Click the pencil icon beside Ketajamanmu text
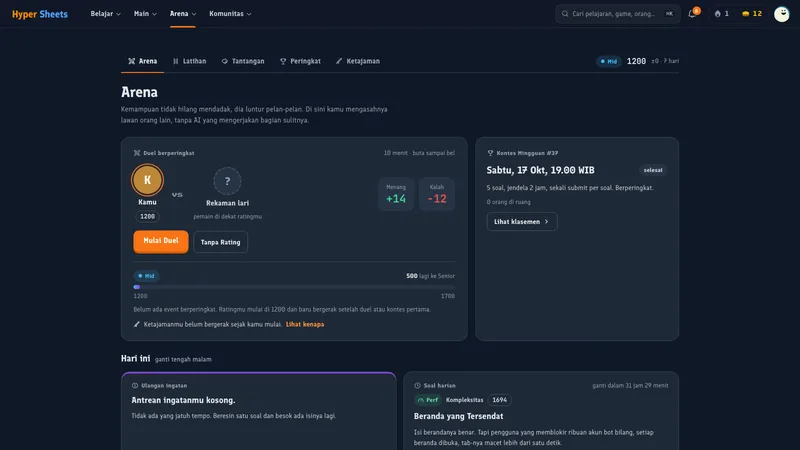 pyautogui.click(x=137, y=324)
